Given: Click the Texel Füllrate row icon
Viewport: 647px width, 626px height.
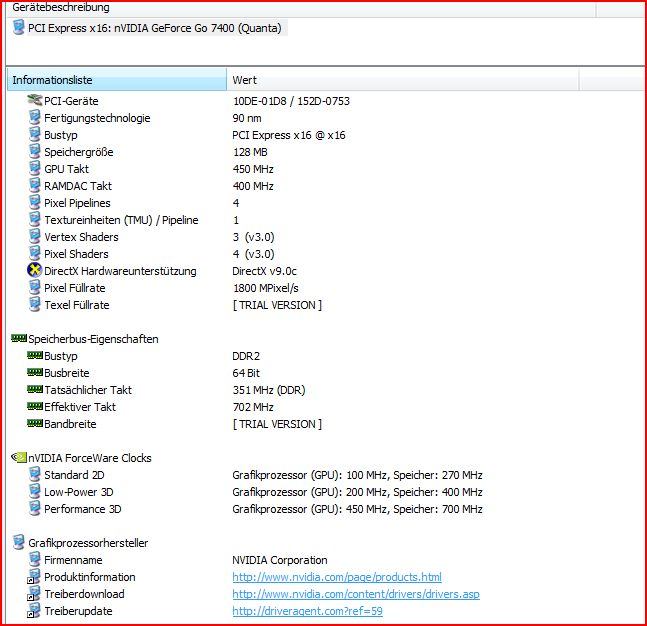Looking at the screenshot, I should (35, 304).
